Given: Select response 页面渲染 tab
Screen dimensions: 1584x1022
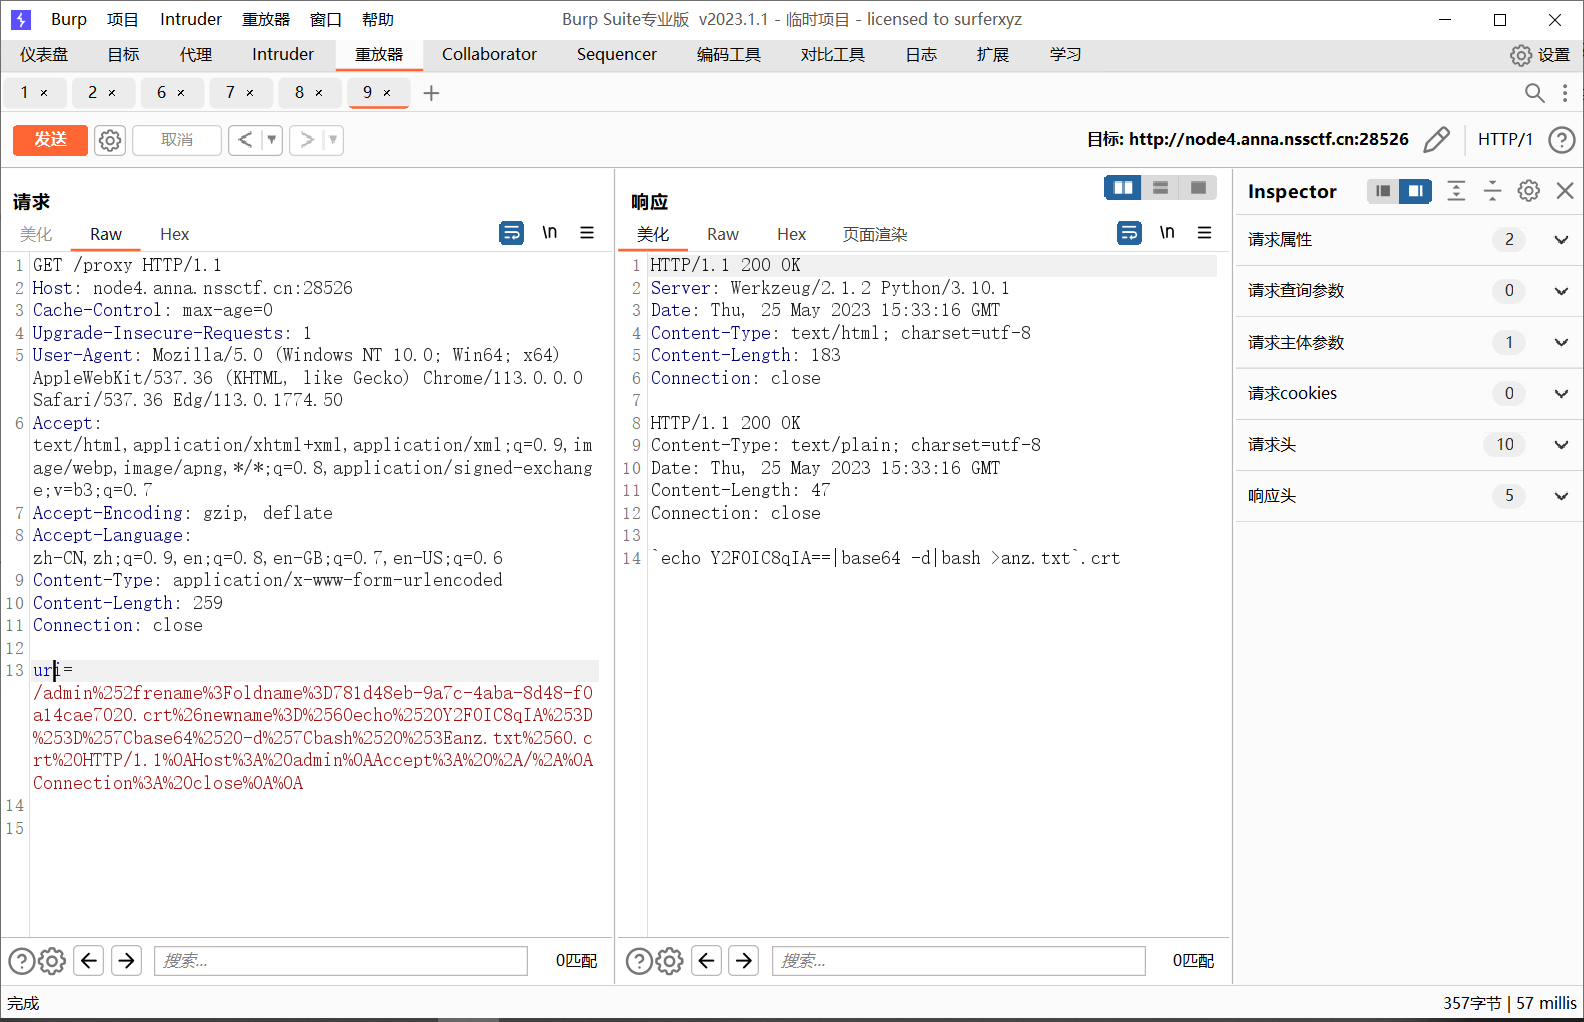Looking at the screenshot, I should tap(875, 234).
